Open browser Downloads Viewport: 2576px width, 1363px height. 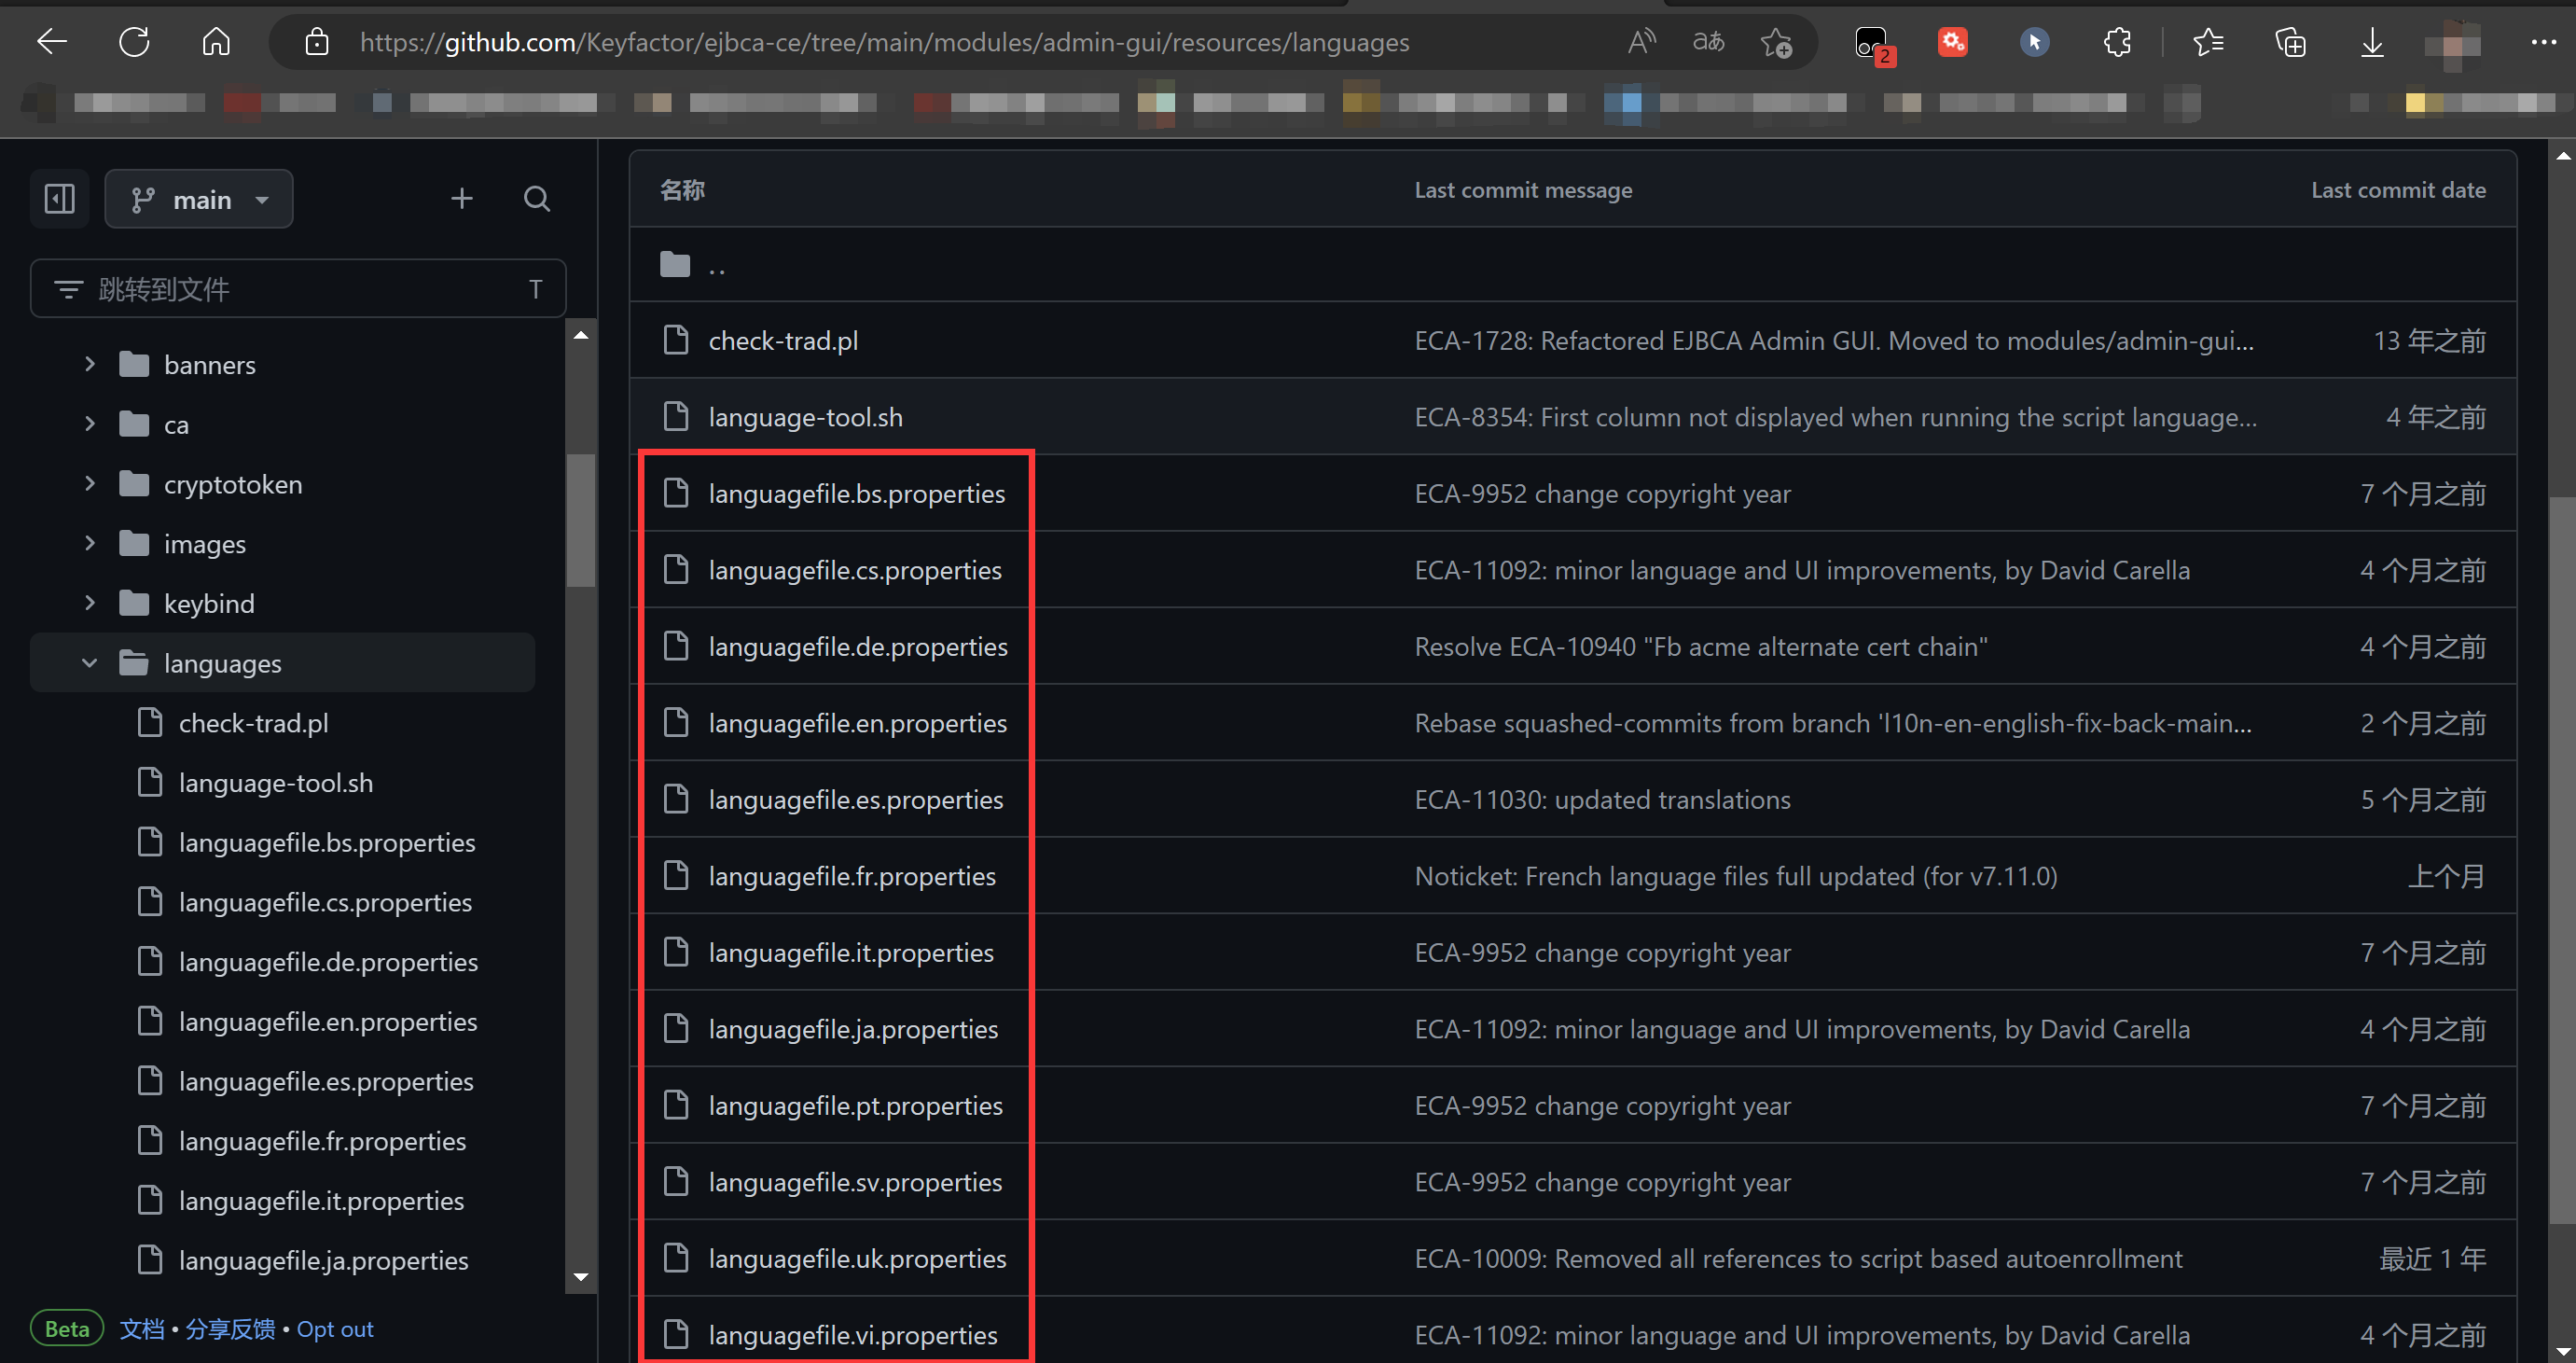[x=2372, y=42]
